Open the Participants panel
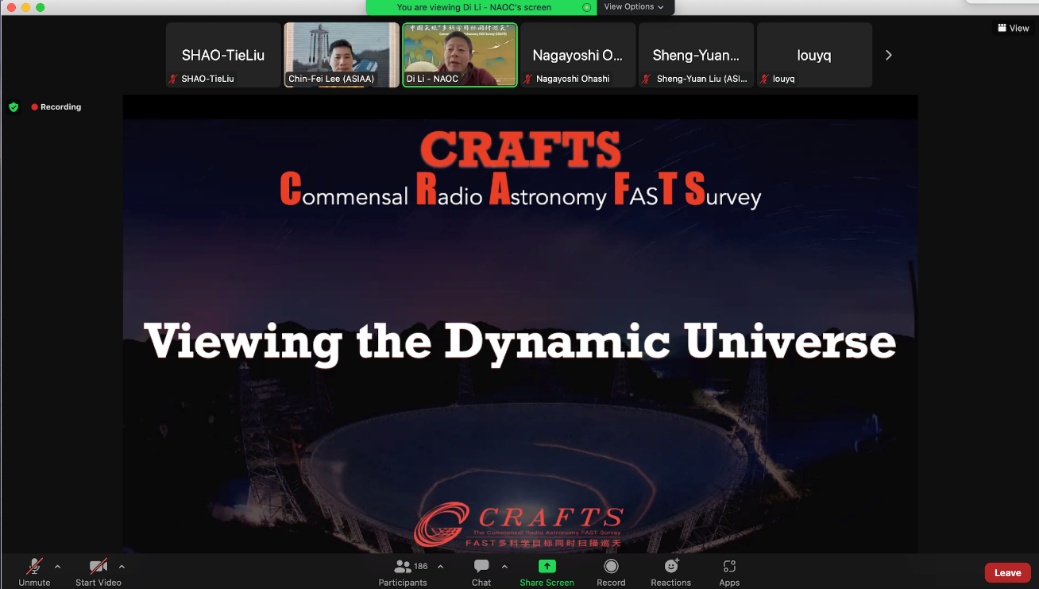This screenshot has width=1039, height=589. tap(402, 571)
